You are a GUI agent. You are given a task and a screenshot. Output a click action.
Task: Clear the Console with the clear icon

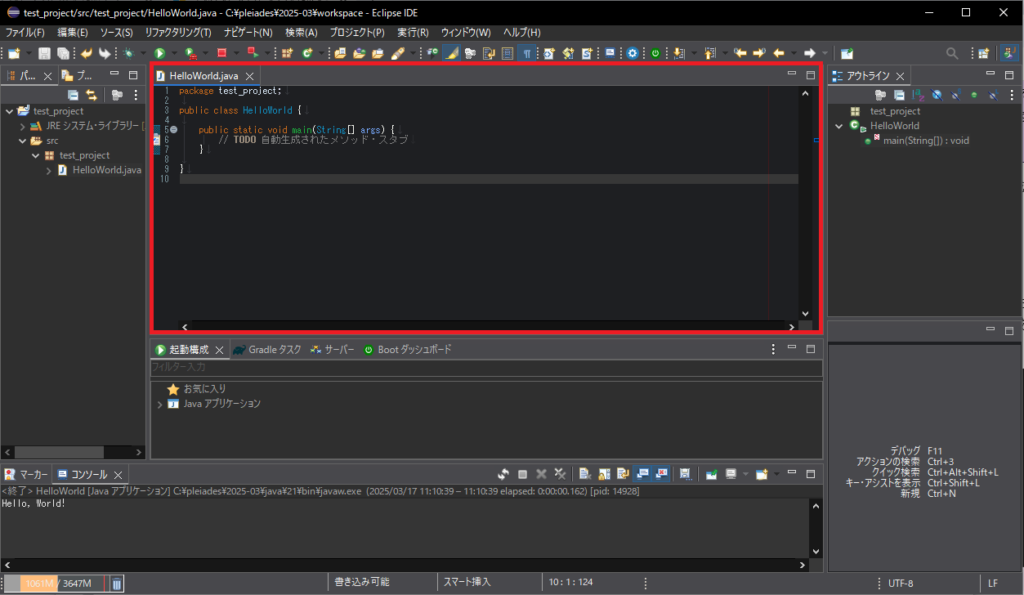585,474
